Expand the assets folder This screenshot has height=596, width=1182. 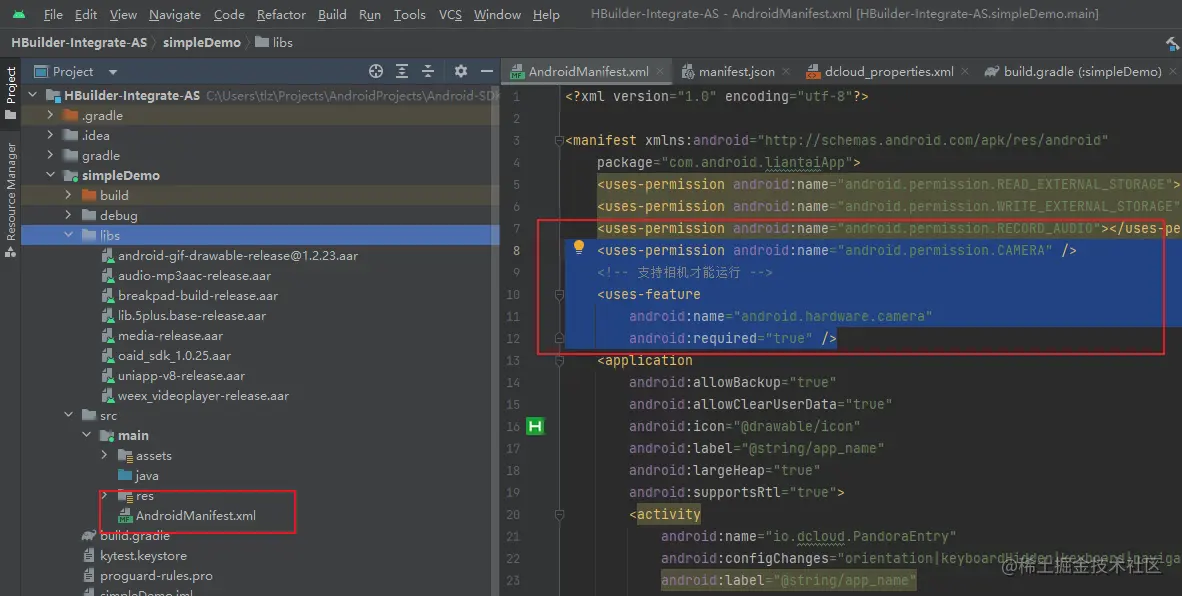click(105, 455)
